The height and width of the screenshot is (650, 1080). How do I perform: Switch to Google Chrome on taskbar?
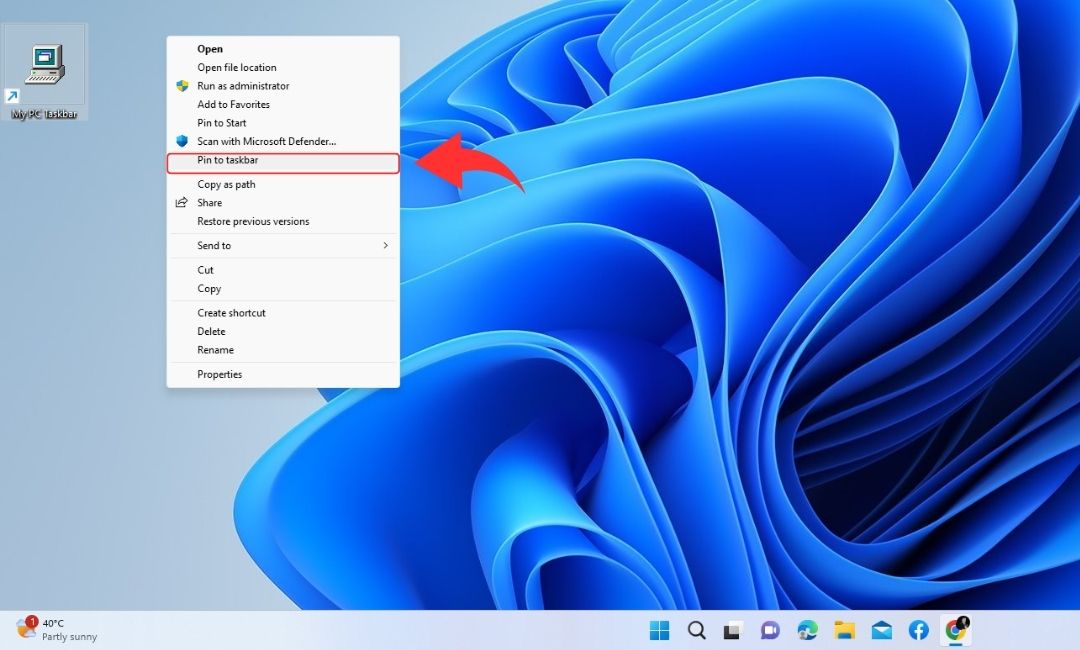click(x=956, y=629)
